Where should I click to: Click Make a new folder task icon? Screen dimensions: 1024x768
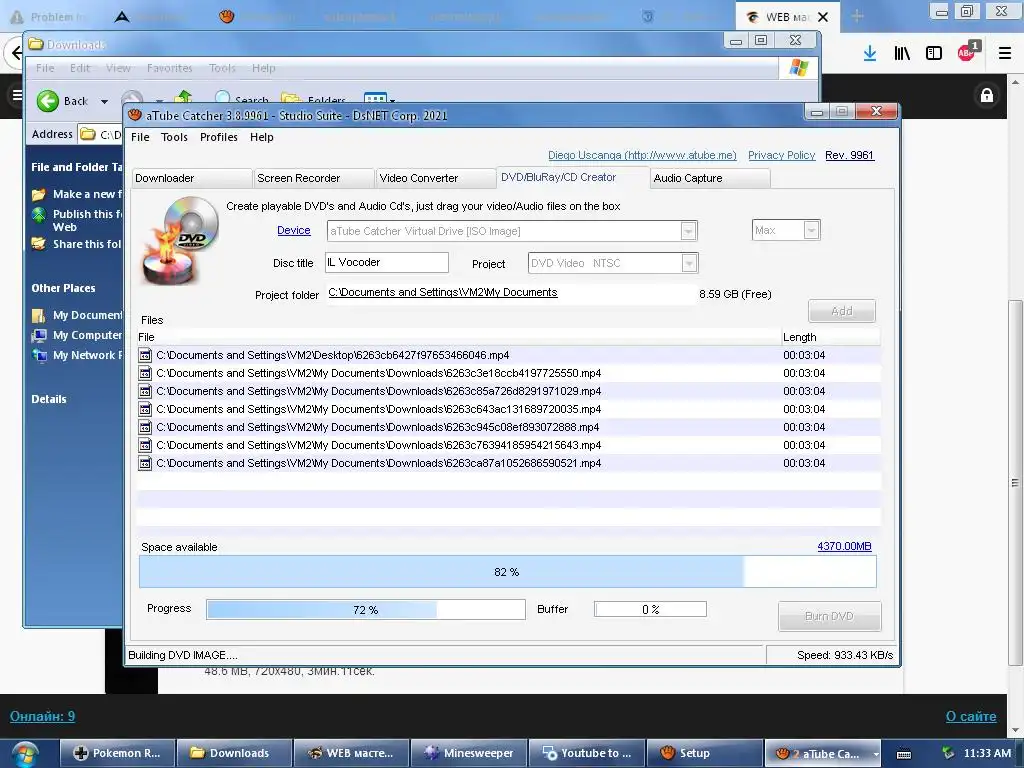click(x=39, y=194)
